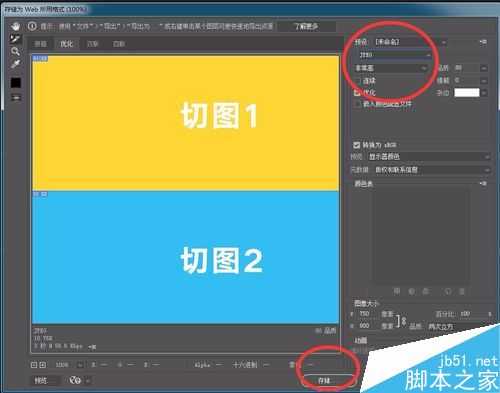Click the Learn More (了解更多) button
The width and height of the screenshot is (500, 393).
point(306,26)
